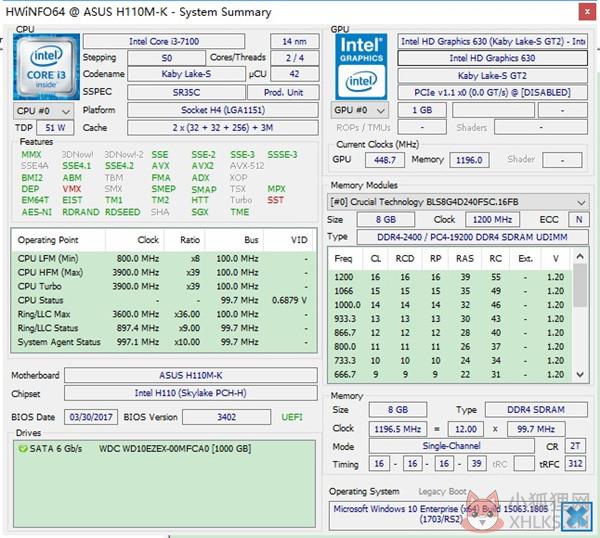
Task: Select the 1200 frequency timing row
Action: 450,277
